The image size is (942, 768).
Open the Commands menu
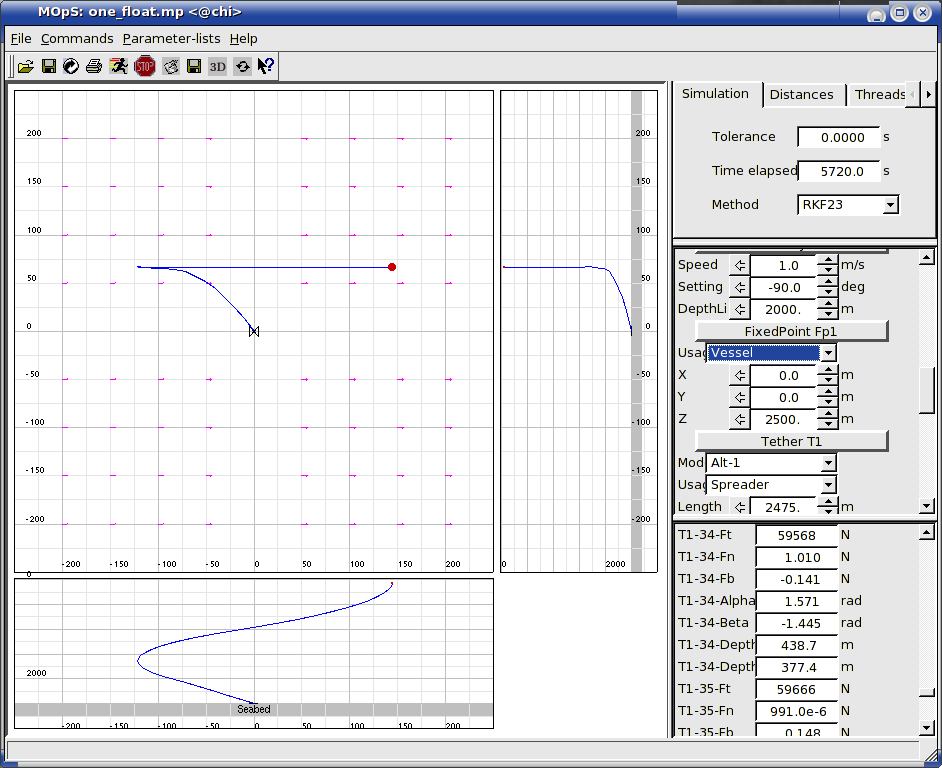coord(77,38)
